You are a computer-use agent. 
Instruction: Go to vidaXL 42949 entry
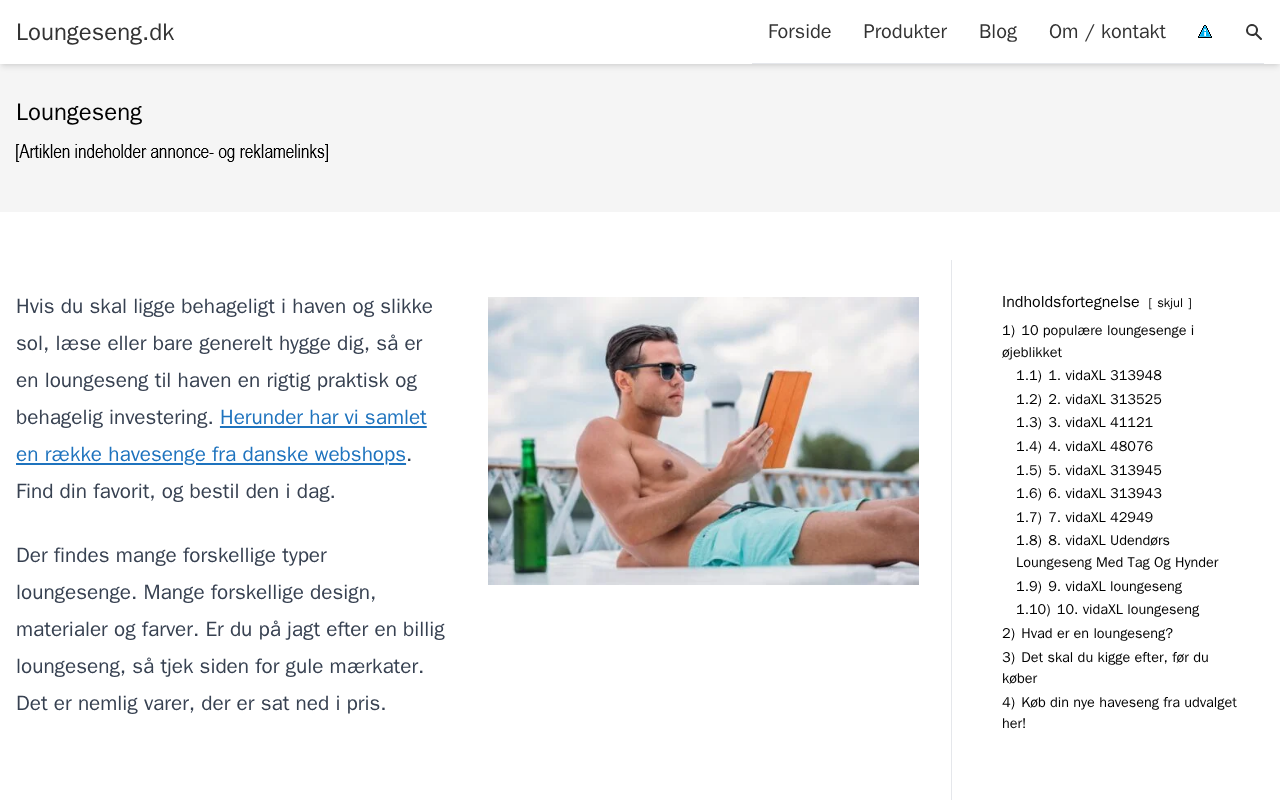tap(1100, 518)
